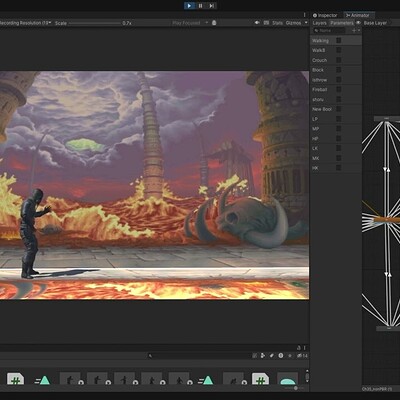The width and height of the screenshot is (400, 400).
Task: Toggle hidden packages count icon showing 14
Action: tap(302, 356)
